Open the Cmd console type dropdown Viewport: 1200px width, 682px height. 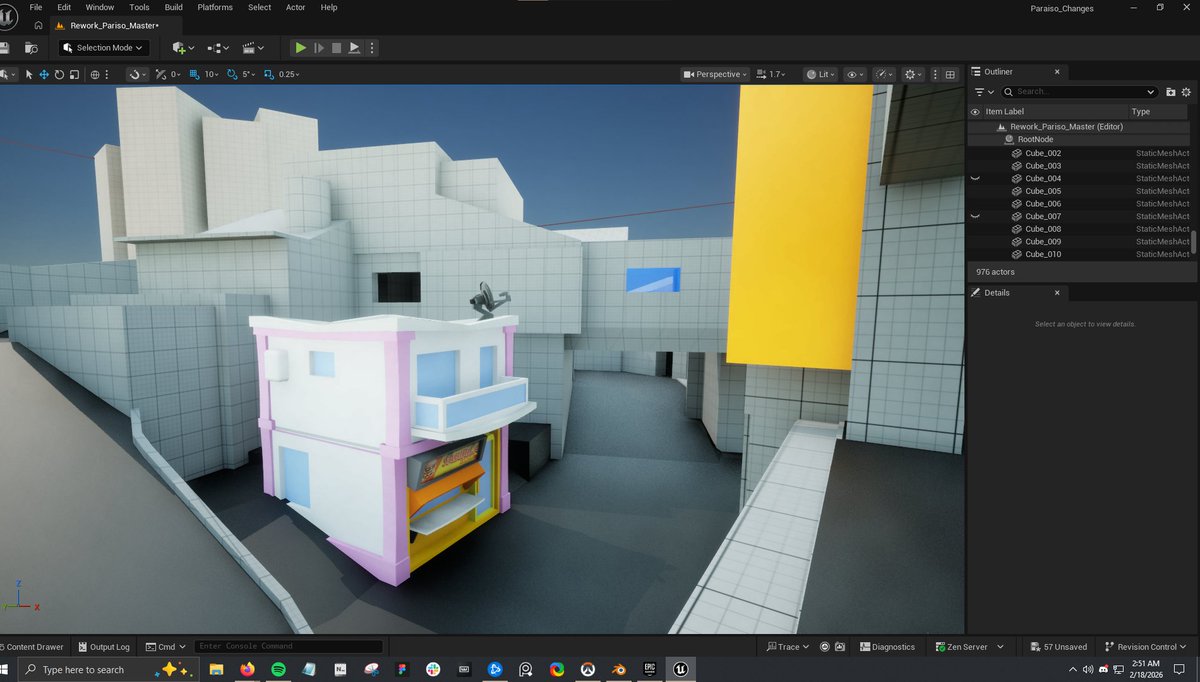click(x=165, y=647)
